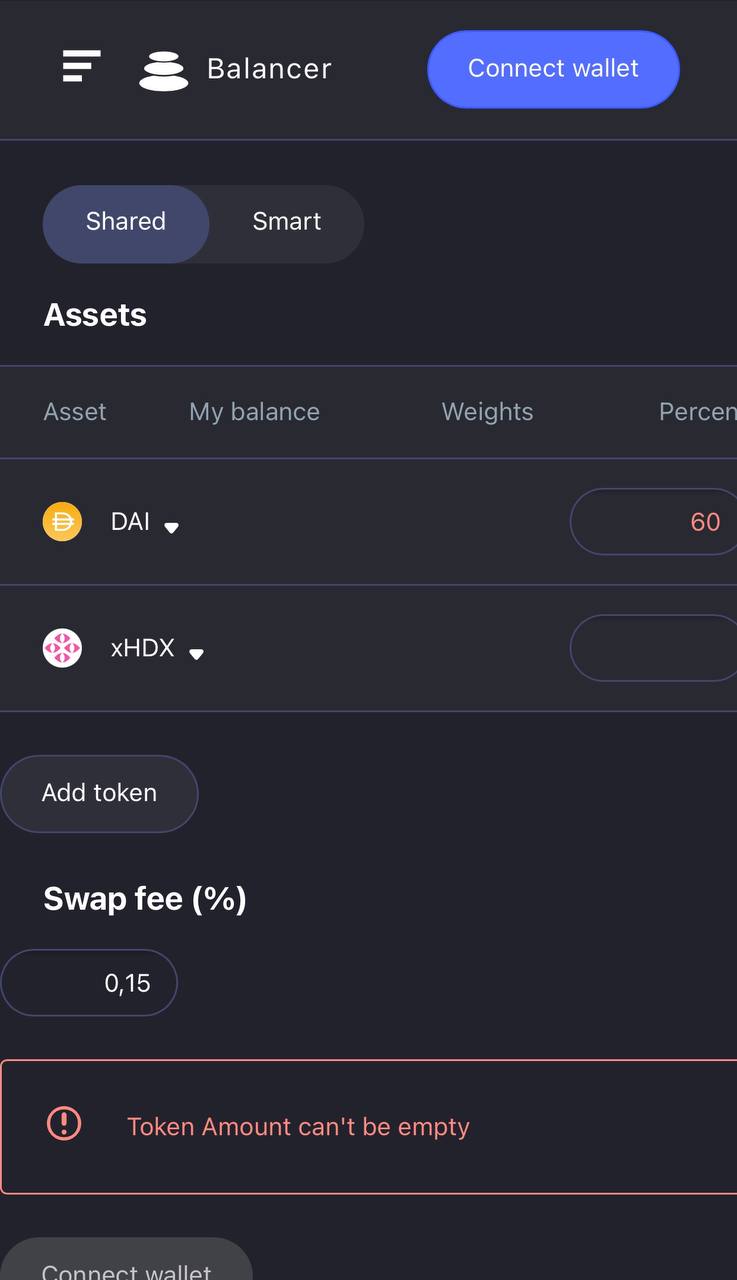Switch to the Smart pool type
The width and height of the screenshot is (737, 1280).
click(287, 223)
